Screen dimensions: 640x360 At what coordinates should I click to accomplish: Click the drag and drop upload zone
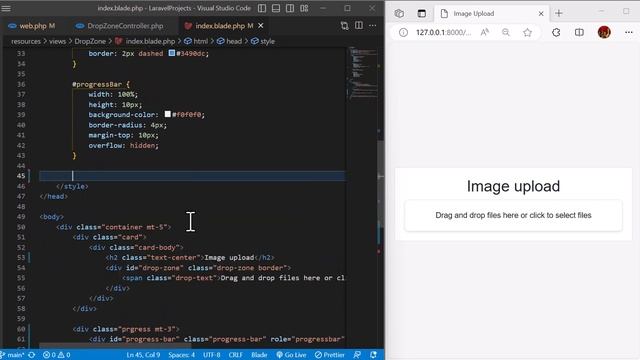pyautogui.click(x=513, y=216)
